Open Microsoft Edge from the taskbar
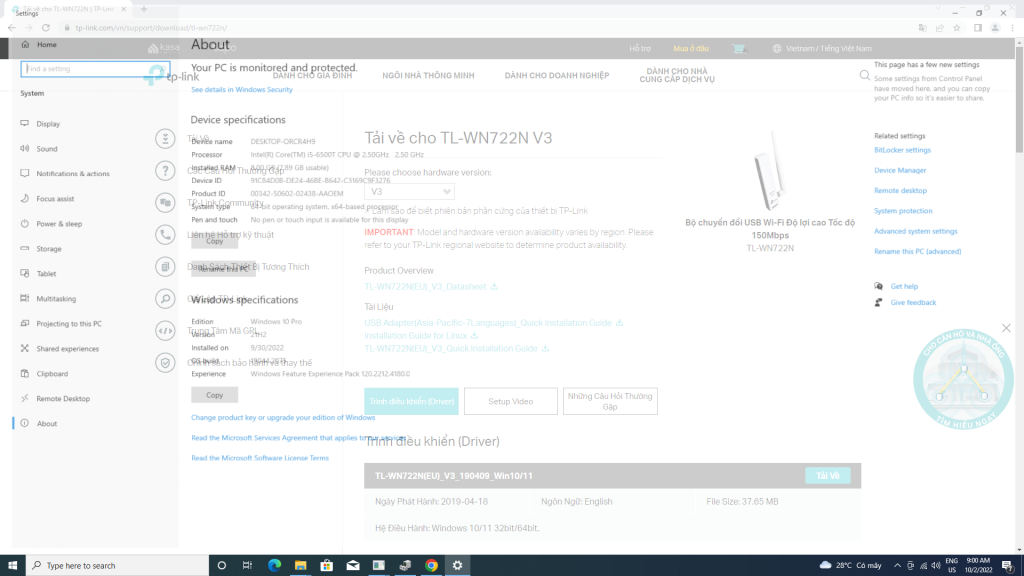The image size is (1024, 576). tap(274, 566)
